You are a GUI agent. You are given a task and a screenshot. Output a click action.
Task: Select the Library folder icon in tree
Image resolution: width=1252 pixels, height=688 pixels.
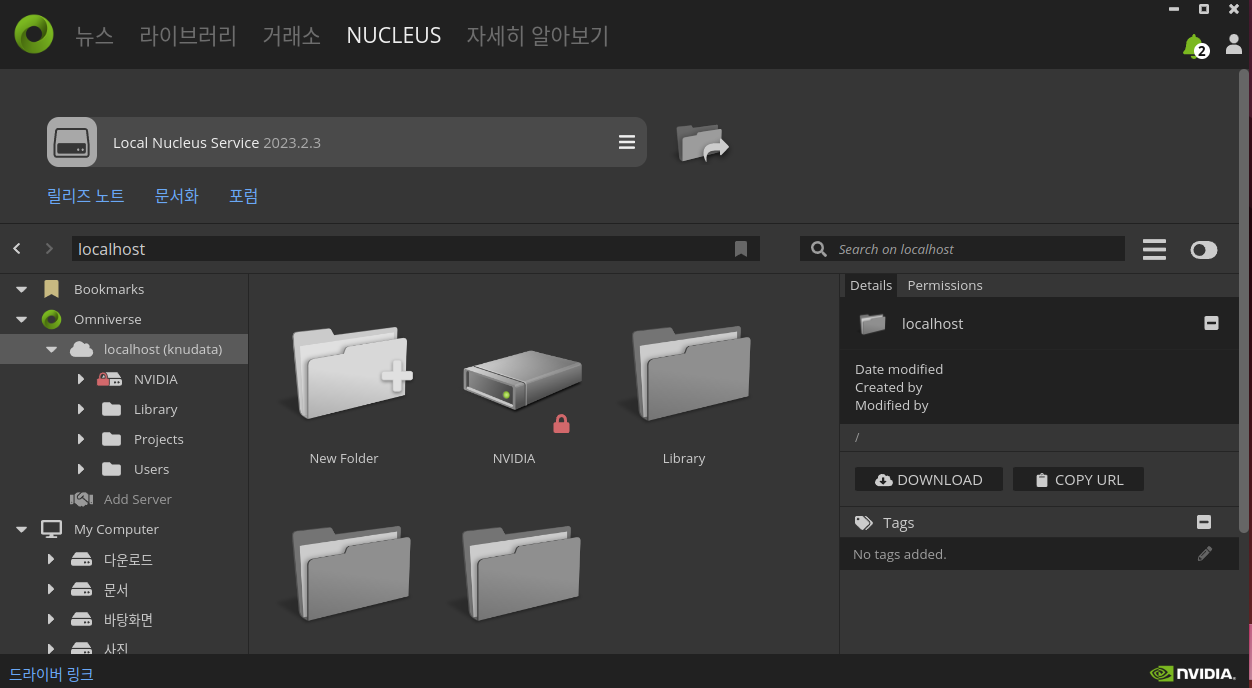pyautogui.click(x=111, y=409)
